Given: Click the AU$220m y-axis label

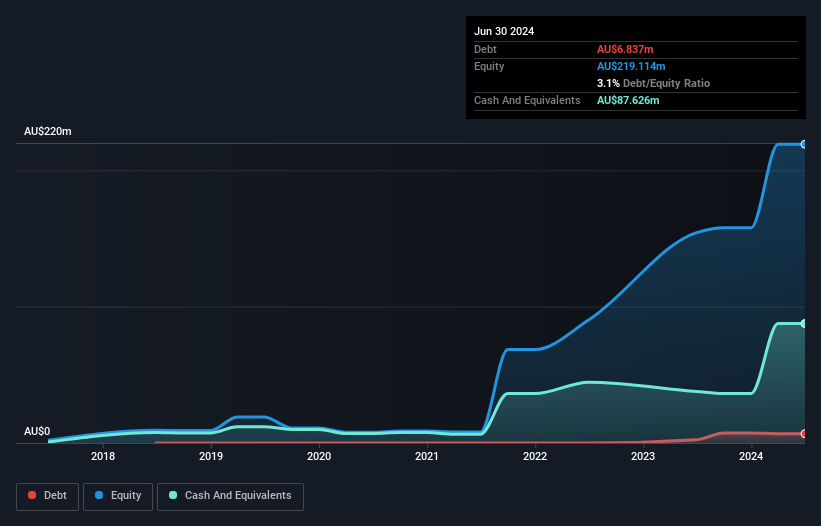Looking at the screenshot, I should click(x=48, y=131).
